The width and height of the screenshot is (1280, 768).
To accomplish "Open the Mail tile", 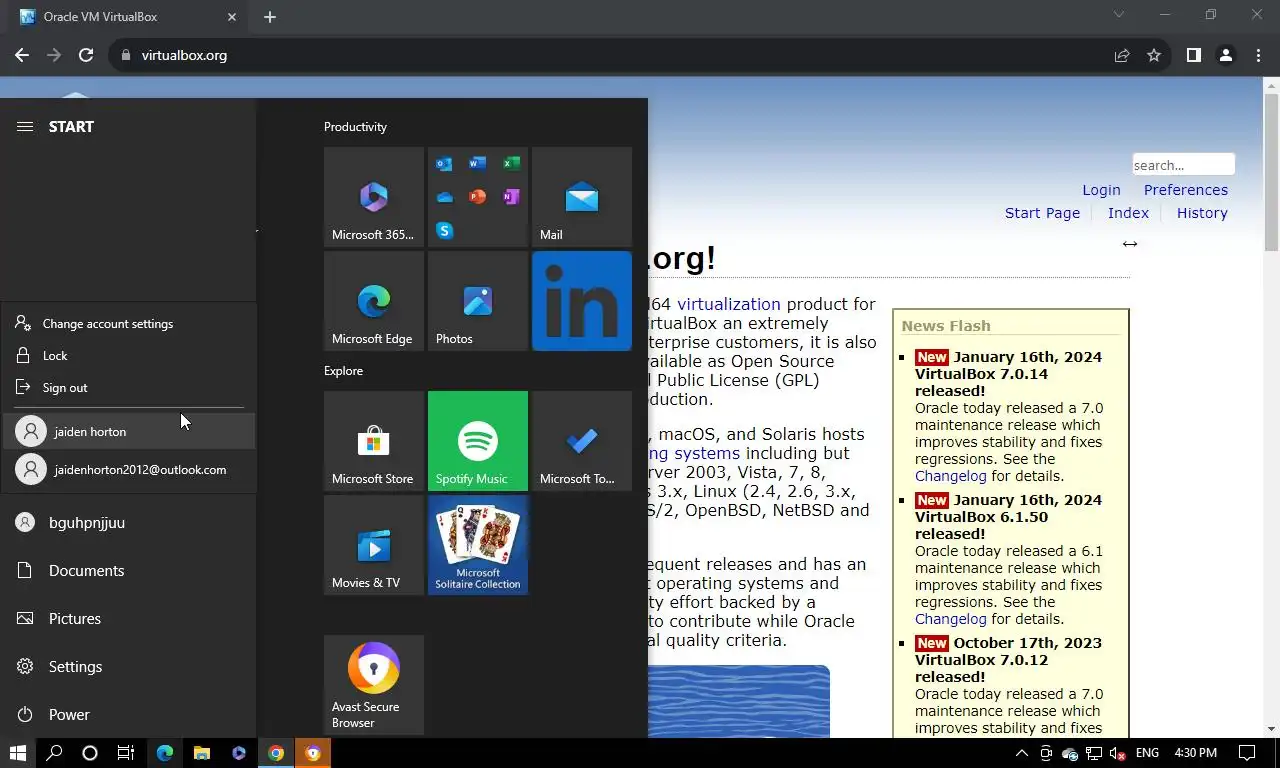I will 582,197.
